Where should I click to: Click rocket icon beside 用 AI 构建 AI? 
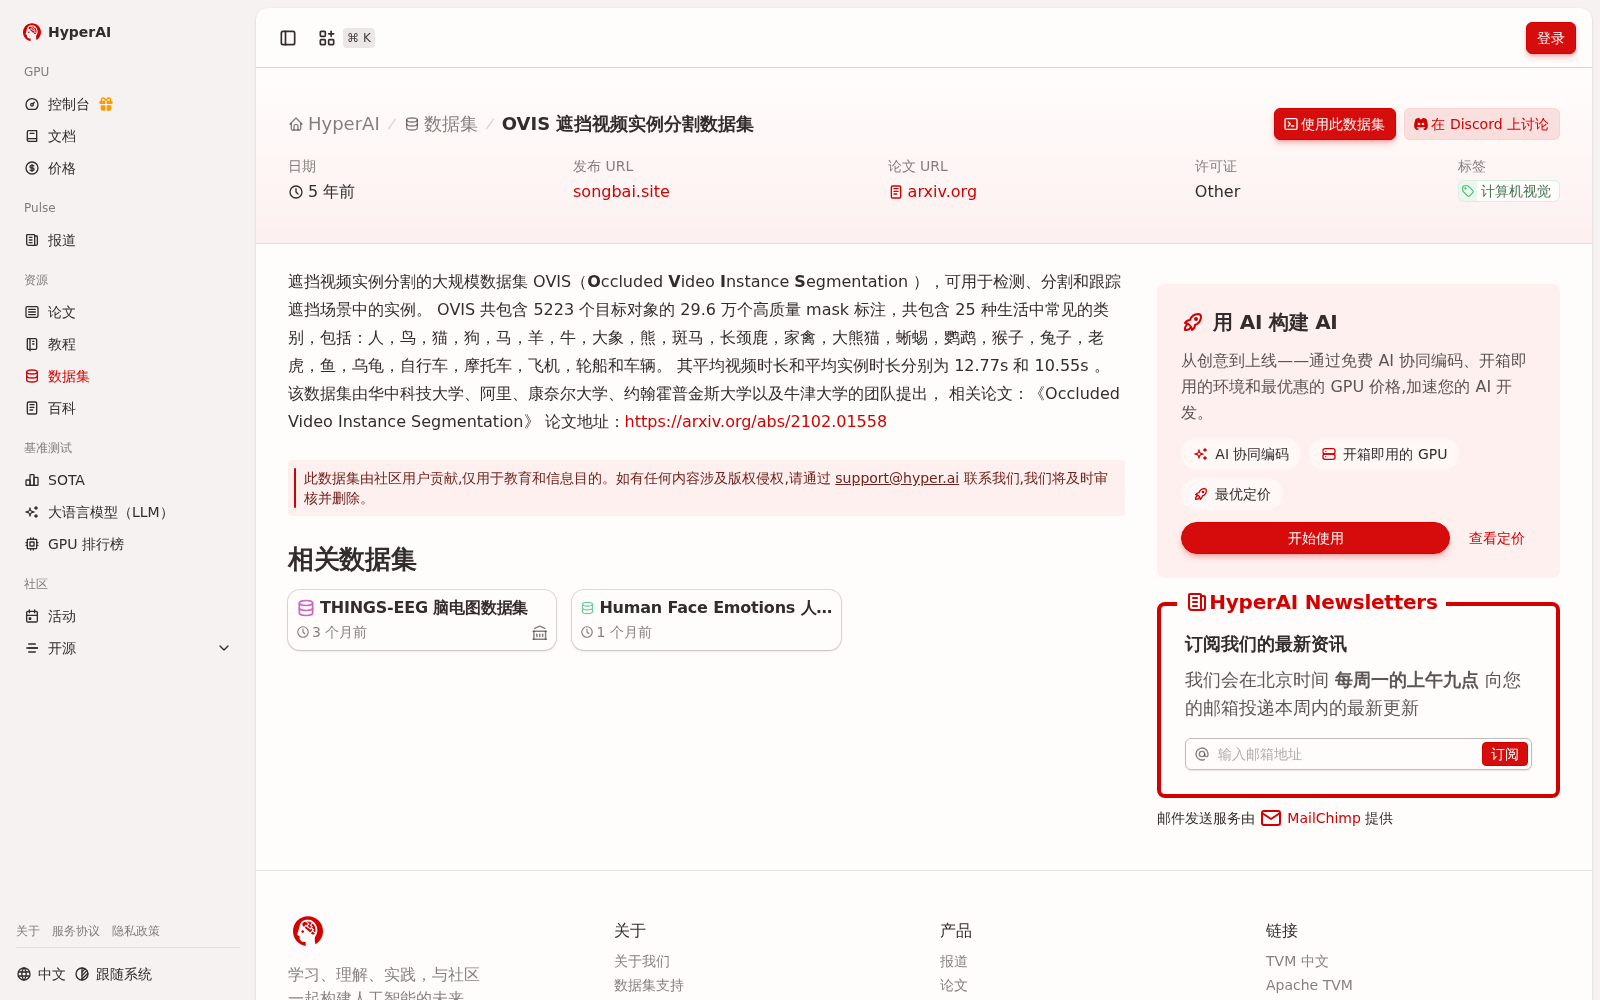[1193, 322]
